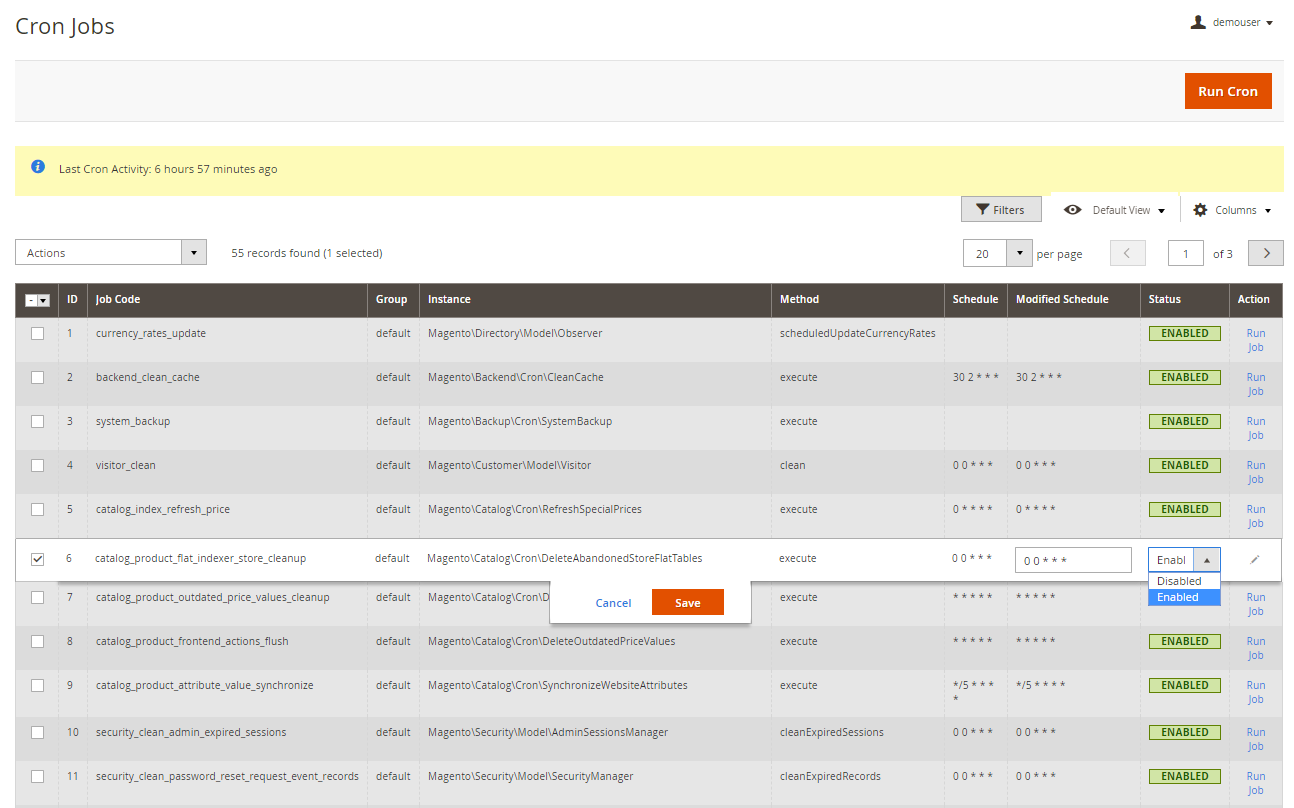
Task: Expand the Actions dropdown
Action: tap(111, 253)
